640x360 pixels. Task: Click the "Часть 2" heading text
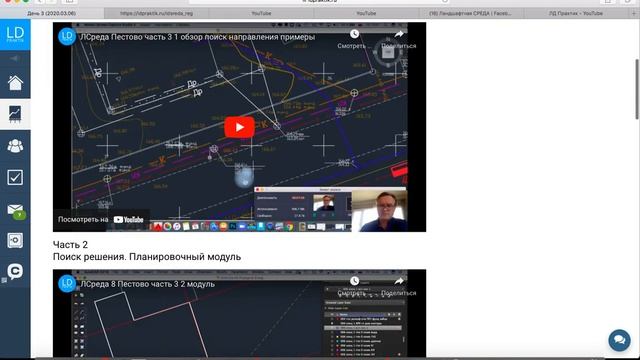(70, 244)
